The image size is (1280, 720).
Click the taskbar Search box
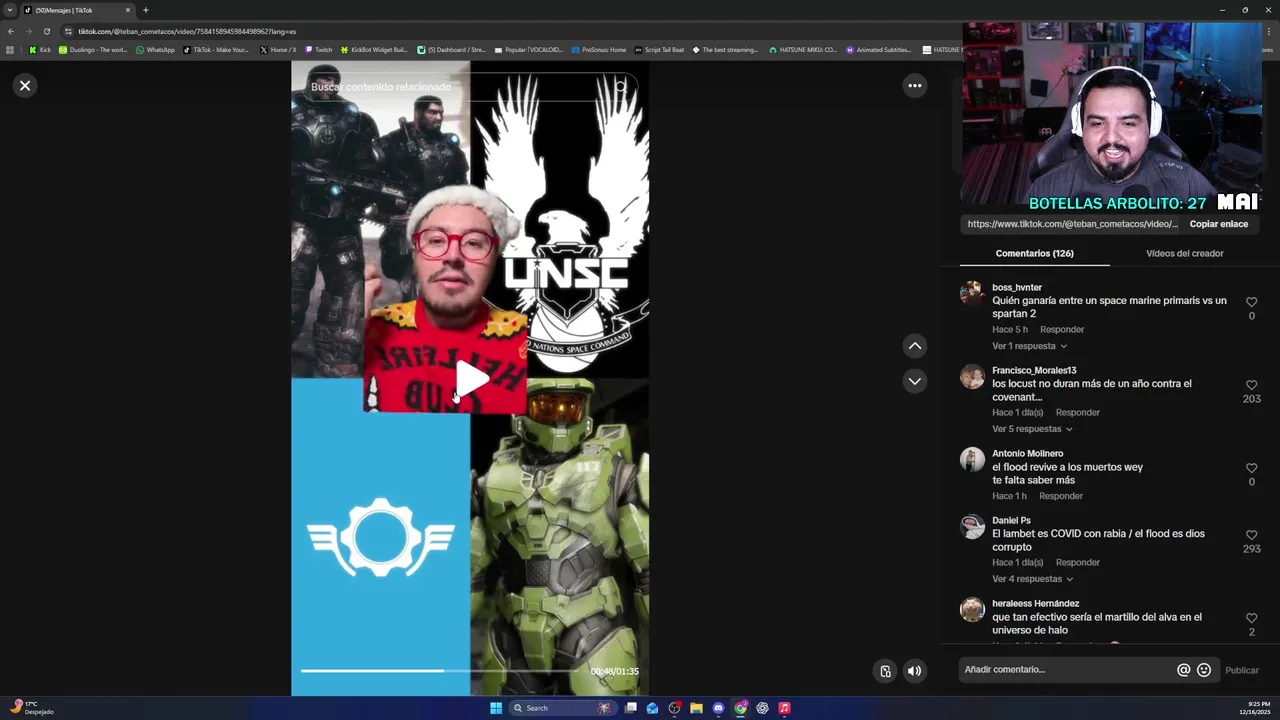[561, 708]
